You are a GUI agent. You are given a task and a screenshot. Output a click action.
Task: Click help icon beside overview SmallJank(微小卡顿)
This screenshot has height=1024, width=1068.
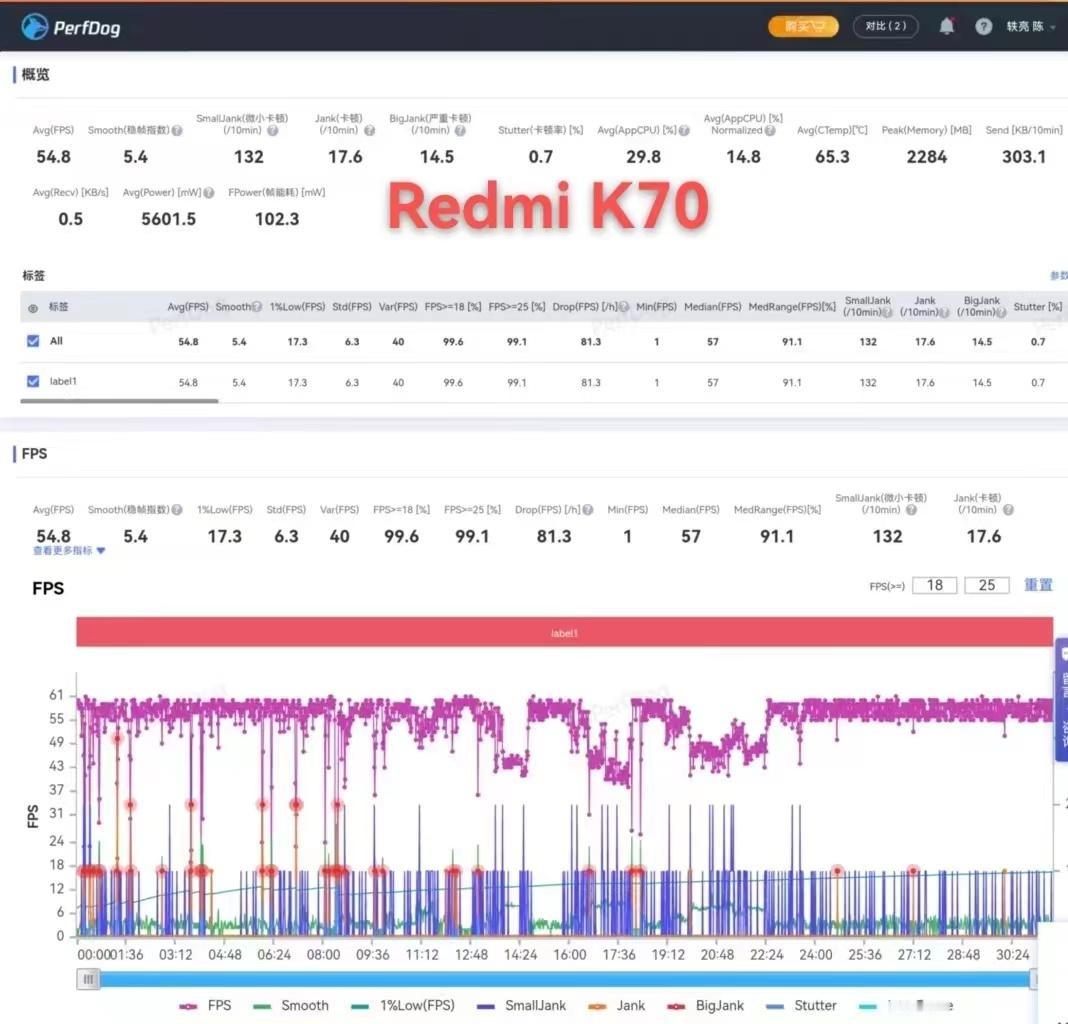click(272, 130)
